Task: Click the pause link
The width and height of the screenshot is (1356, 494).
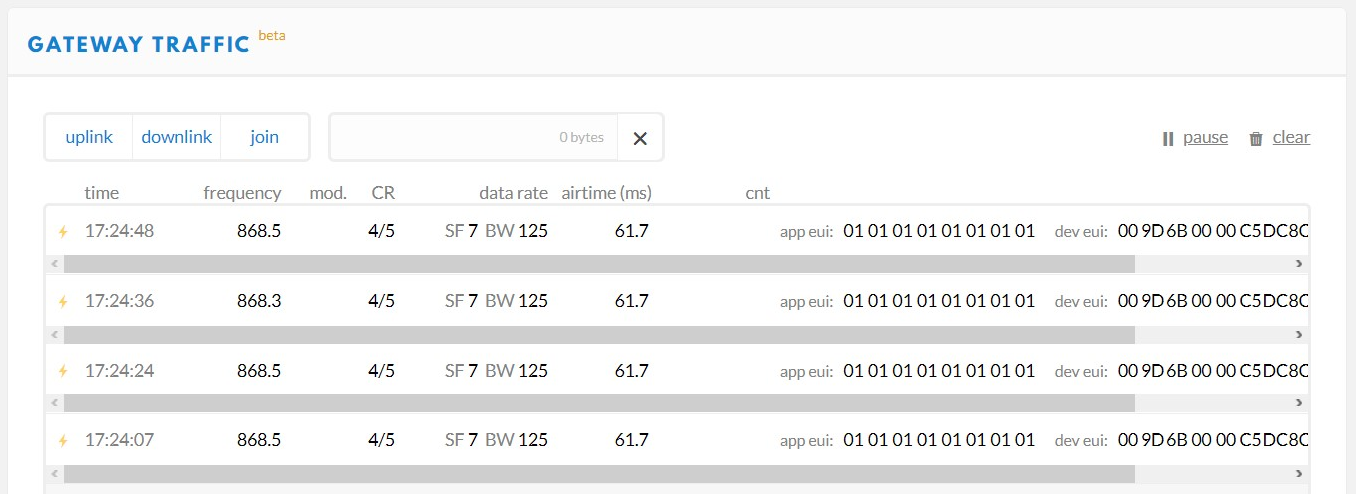Action: 1205,138
